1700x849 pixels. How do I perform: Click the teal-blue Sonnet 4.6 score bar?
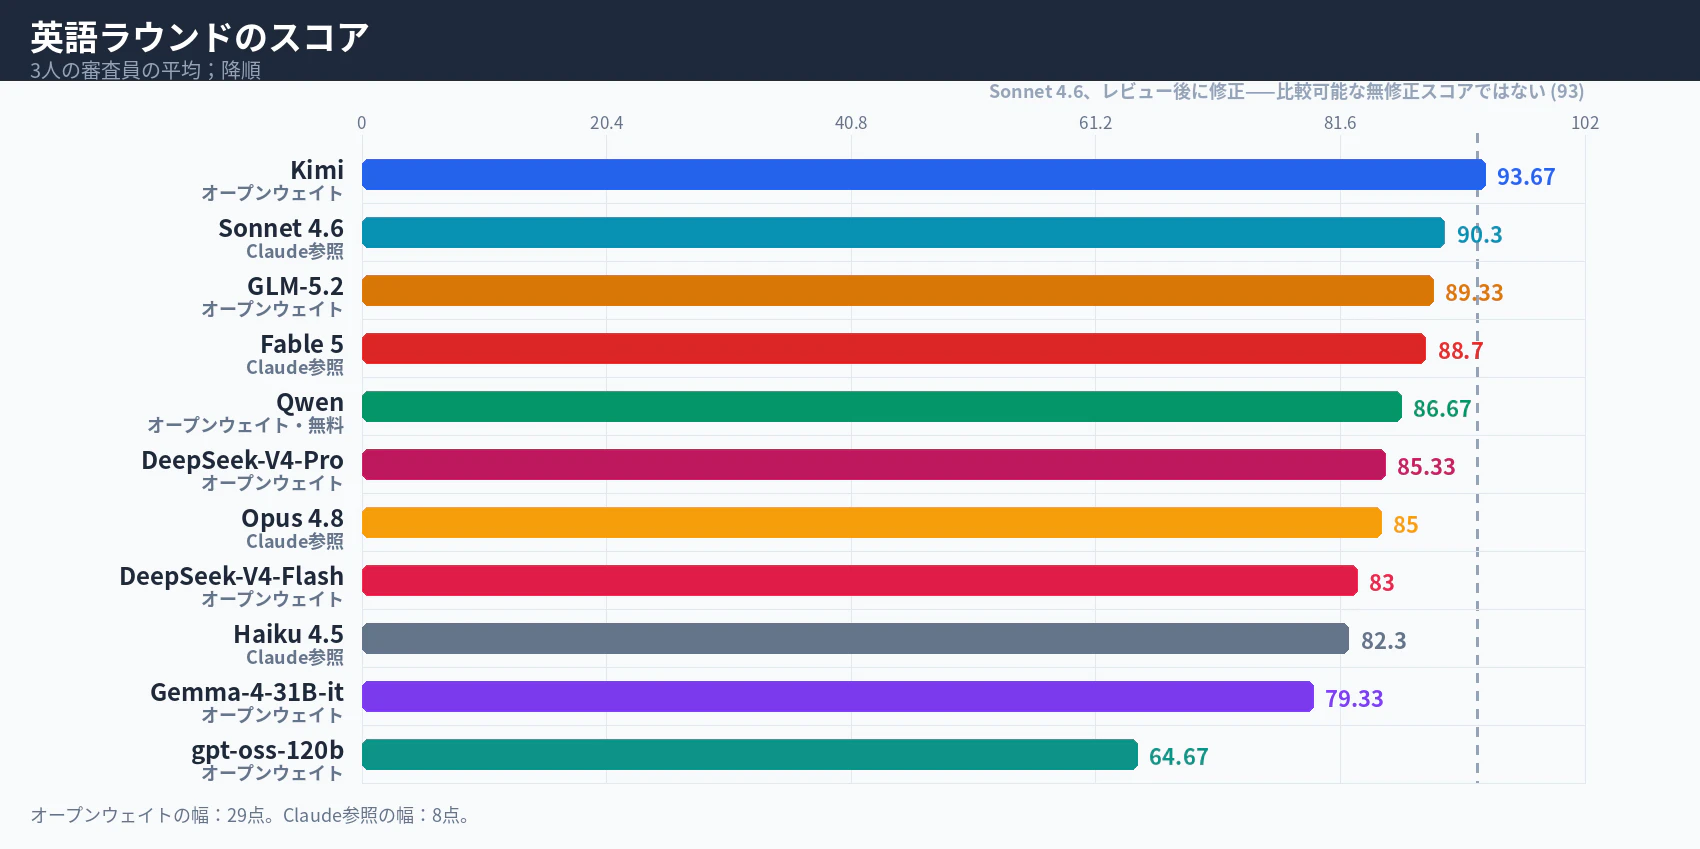(903, 232)
